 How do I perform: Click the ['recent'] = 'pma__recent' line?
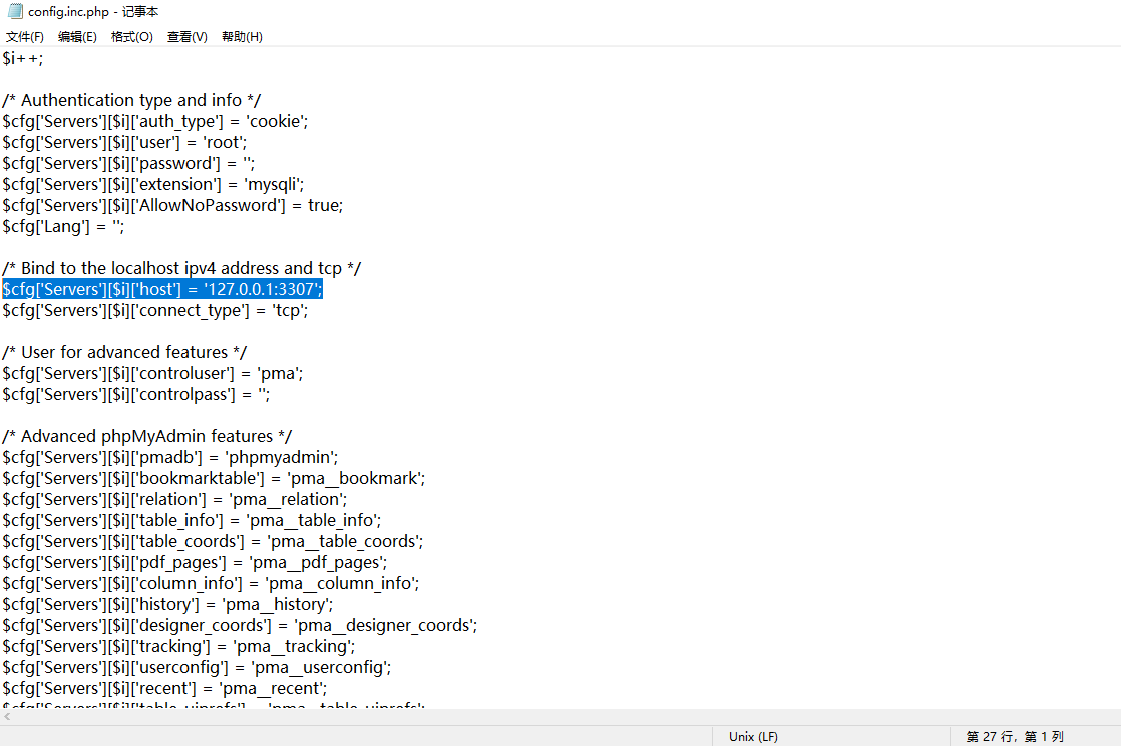click(x=164, y=689)
